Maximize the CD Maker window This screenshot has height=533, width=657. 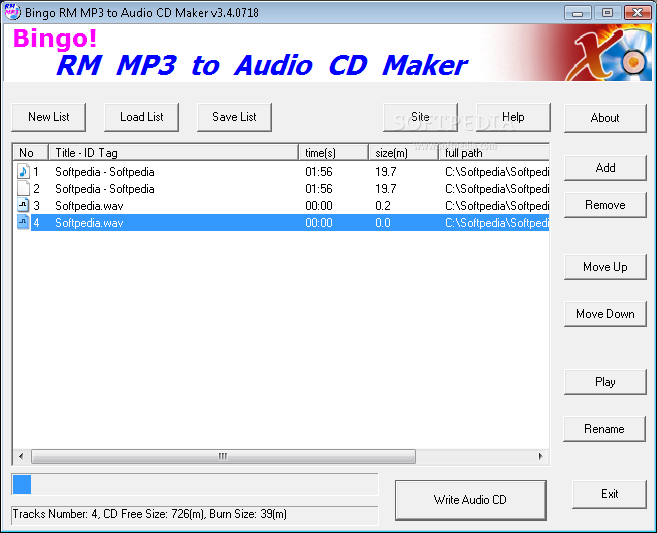coord(607,13)
